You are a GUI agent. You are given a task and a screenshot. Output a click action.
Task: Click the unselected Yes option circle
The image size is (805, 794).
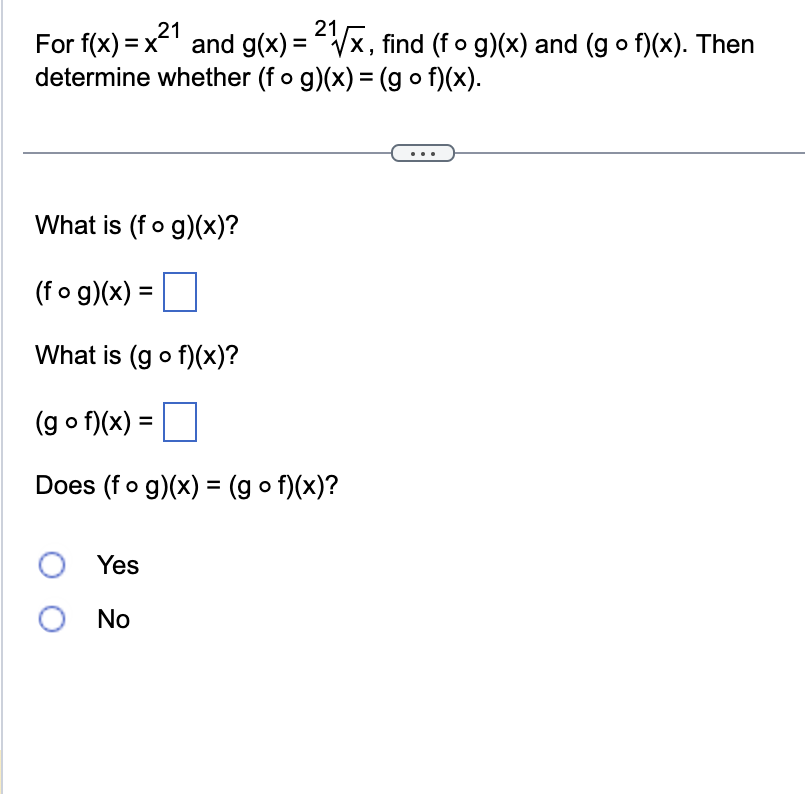click(52, 565)
